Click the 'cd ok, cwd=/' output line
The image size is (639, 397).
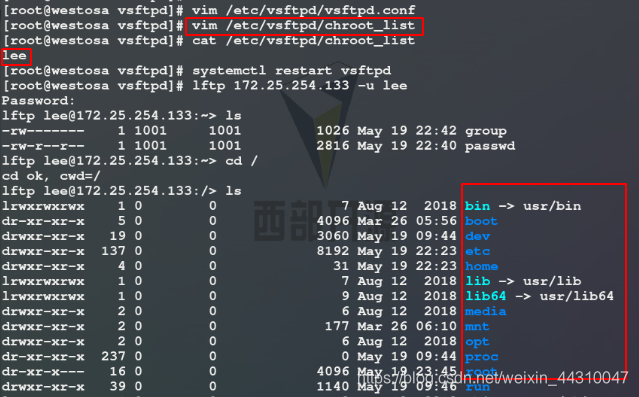(x=51, y=176)
